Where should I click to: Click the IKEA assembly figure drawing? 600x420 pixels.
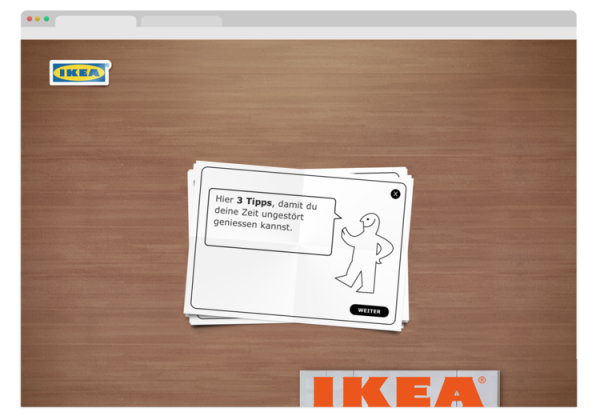click(x=365, y=253)
